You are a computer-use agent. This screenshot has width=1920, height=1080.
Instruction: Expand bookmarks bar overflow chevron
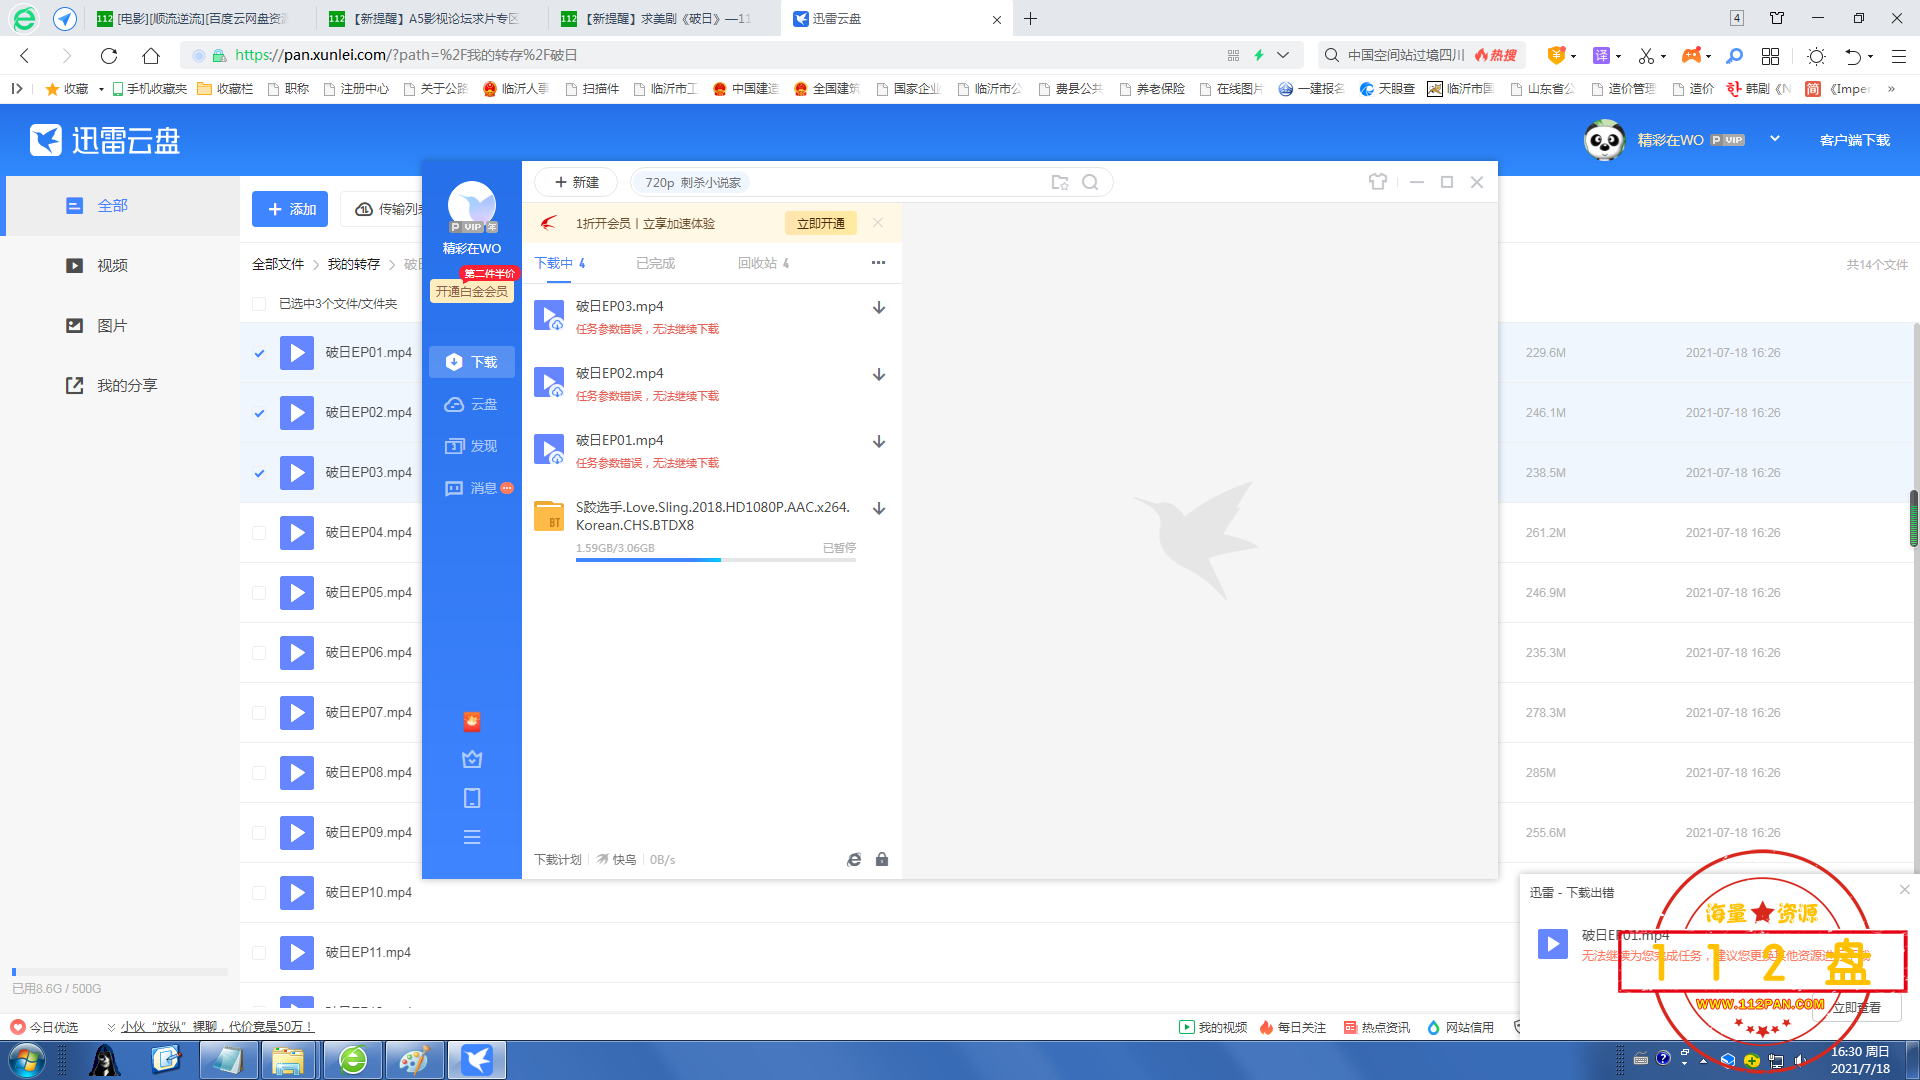click(1891, 89)
